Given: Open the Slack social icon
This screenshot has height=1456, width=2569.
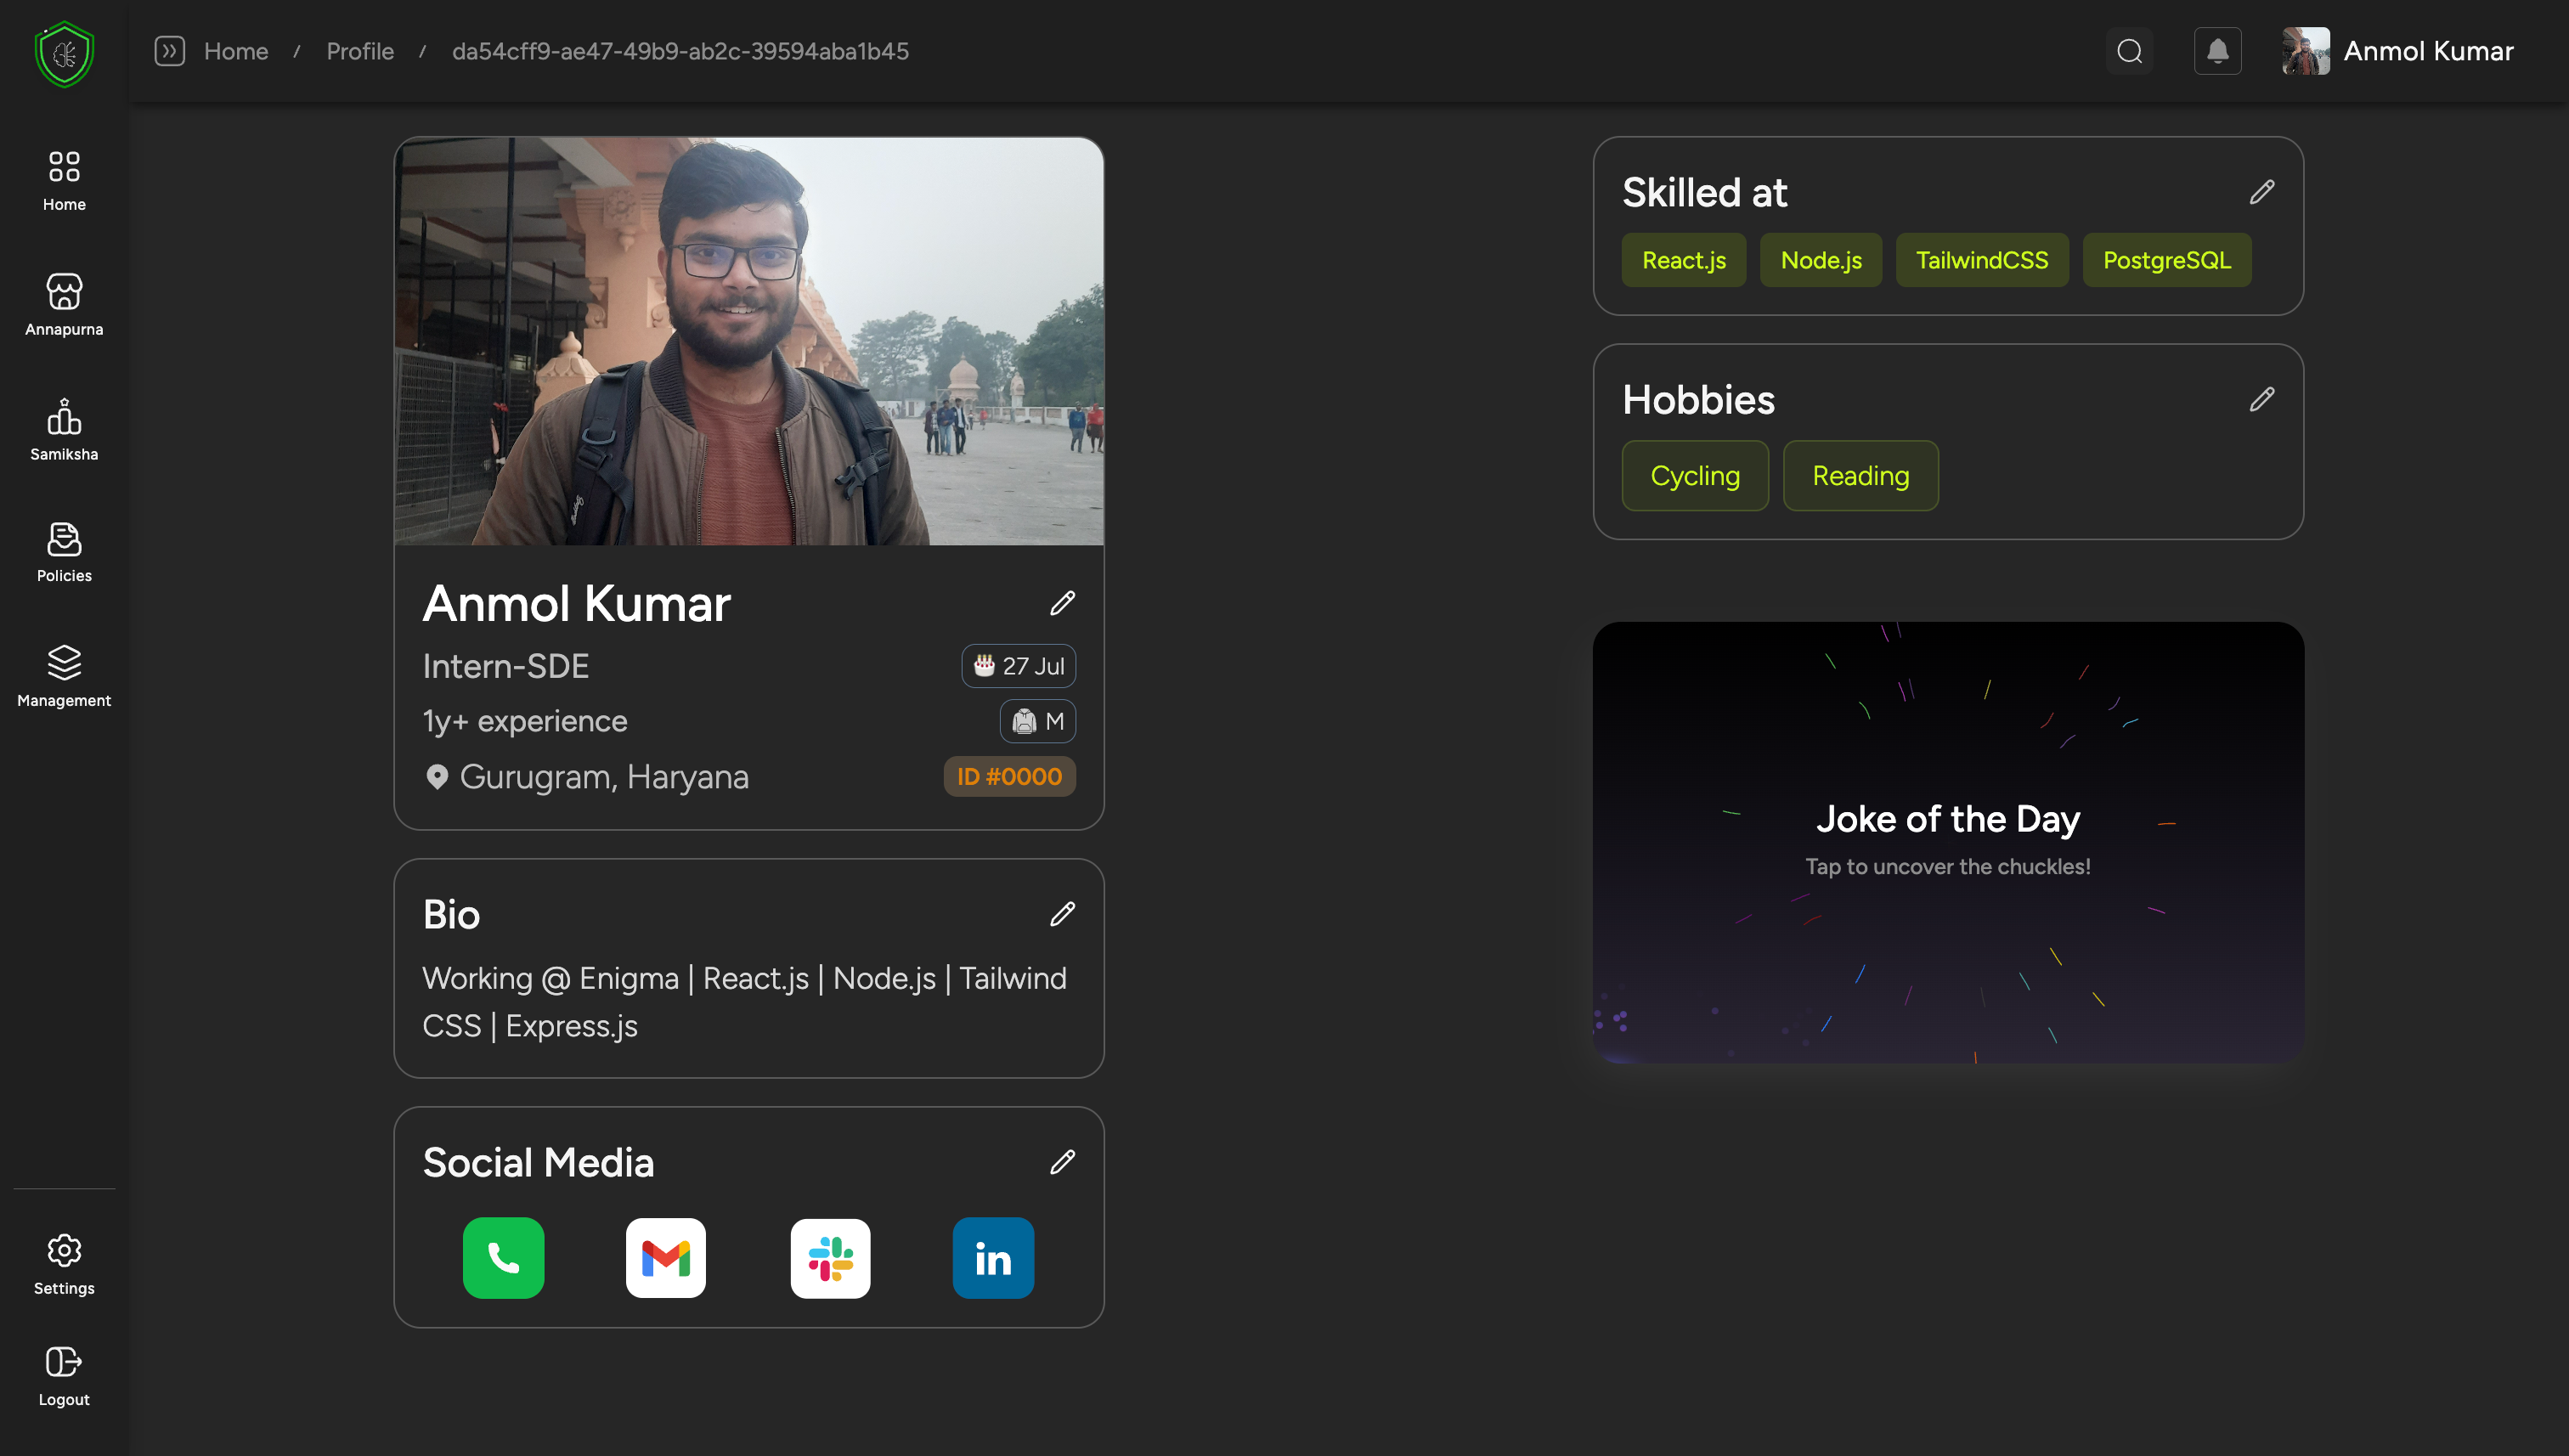Looking at the screenshot, I should click(830, 1257).
